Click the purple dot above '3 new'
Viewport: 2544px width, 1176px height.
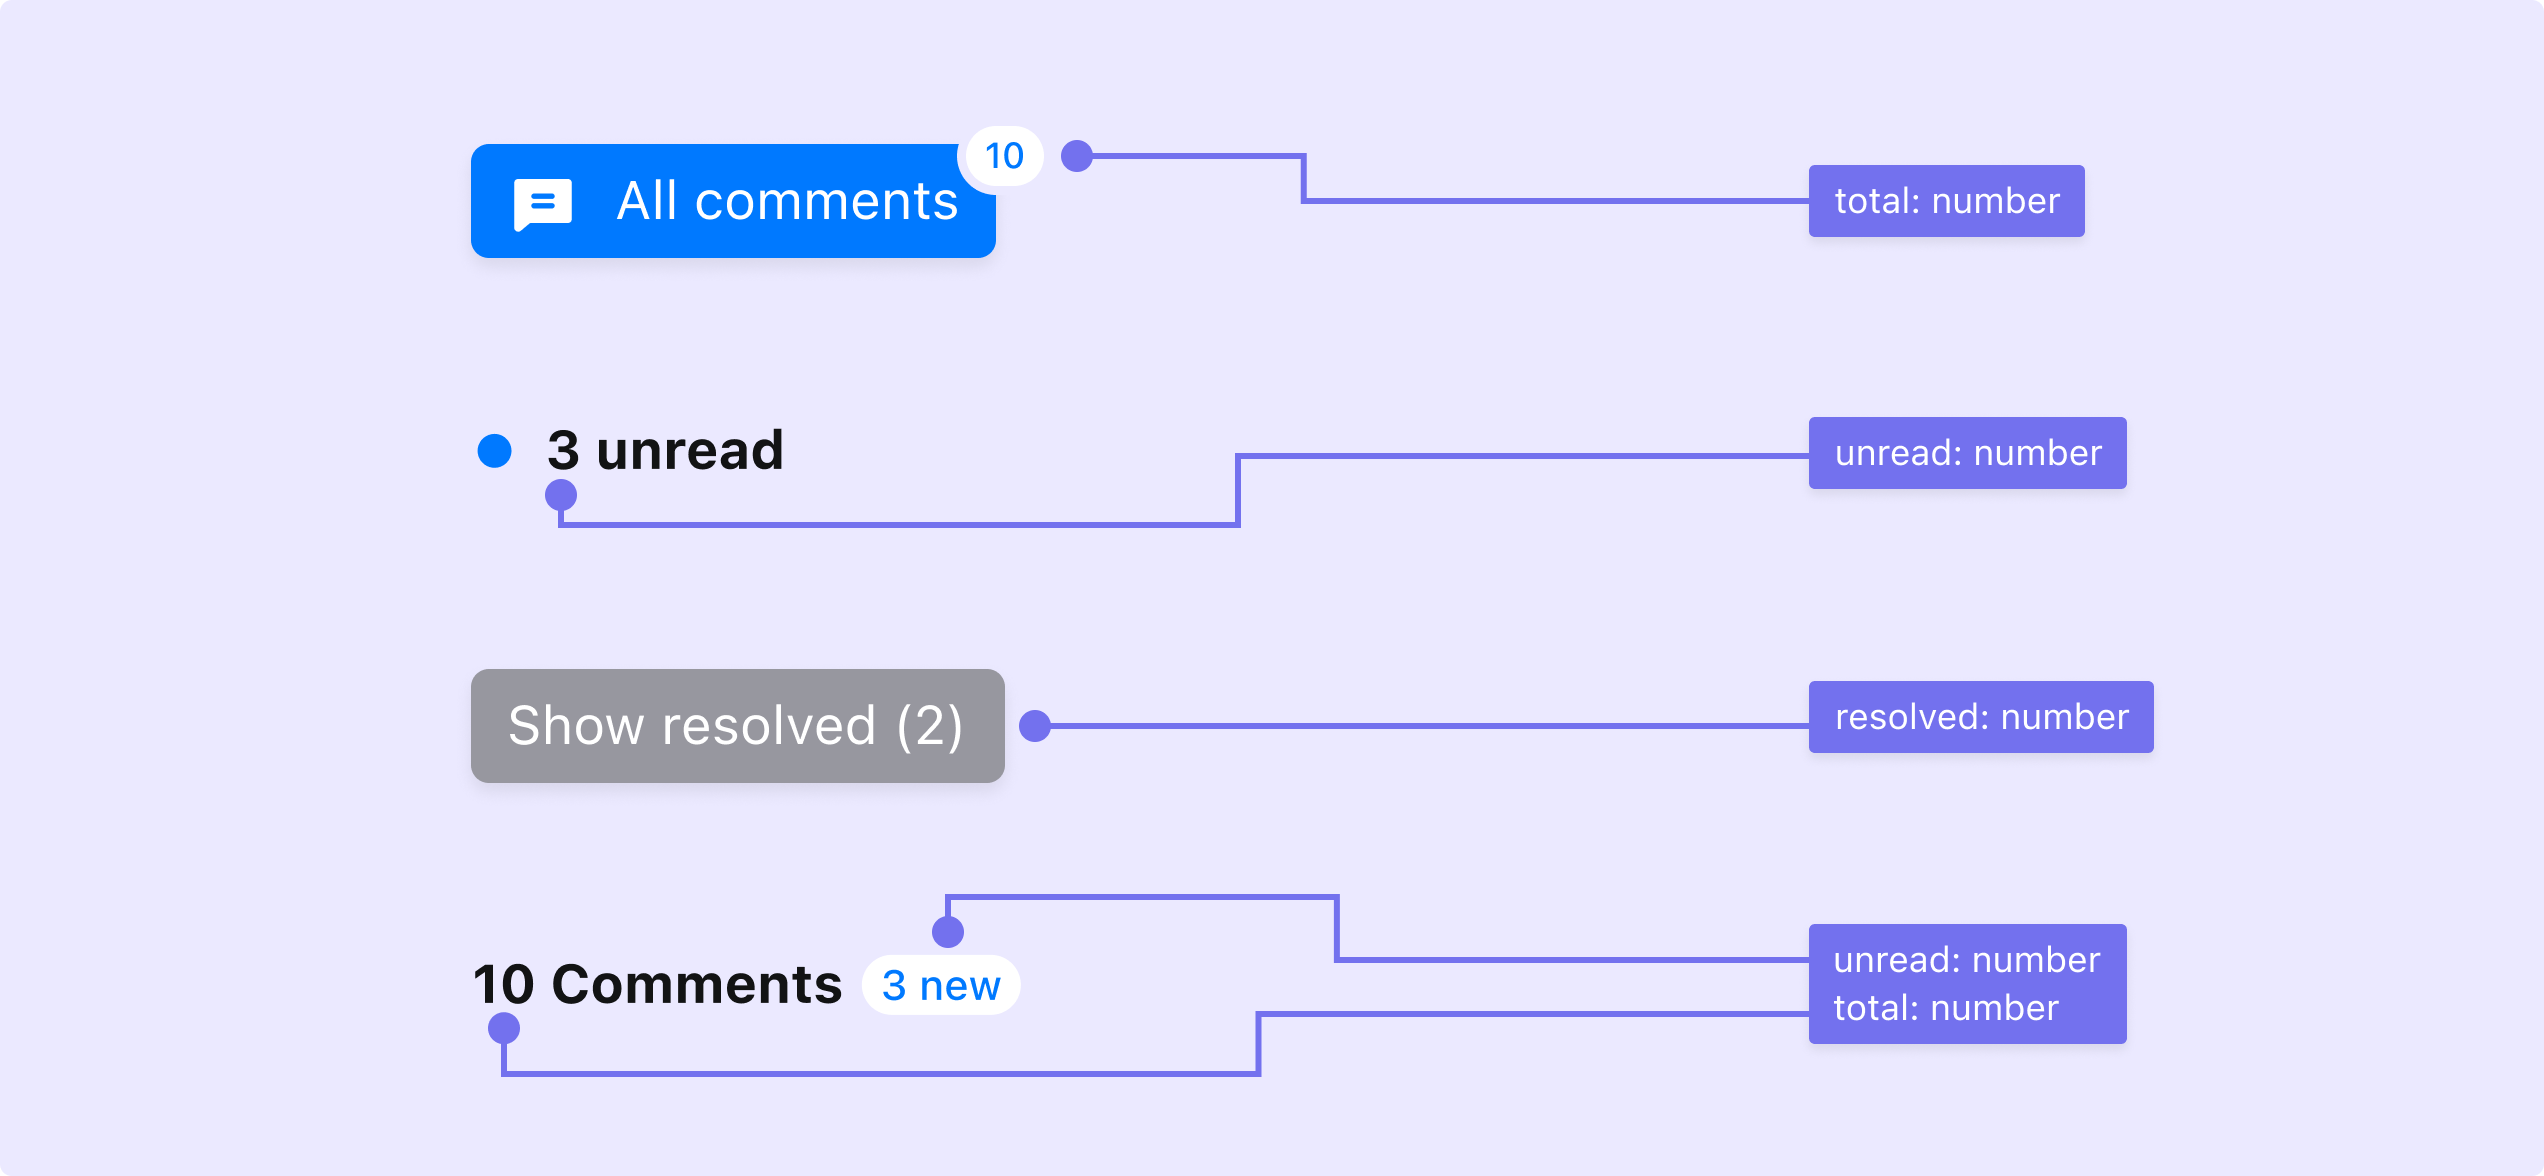click(948, 932)
